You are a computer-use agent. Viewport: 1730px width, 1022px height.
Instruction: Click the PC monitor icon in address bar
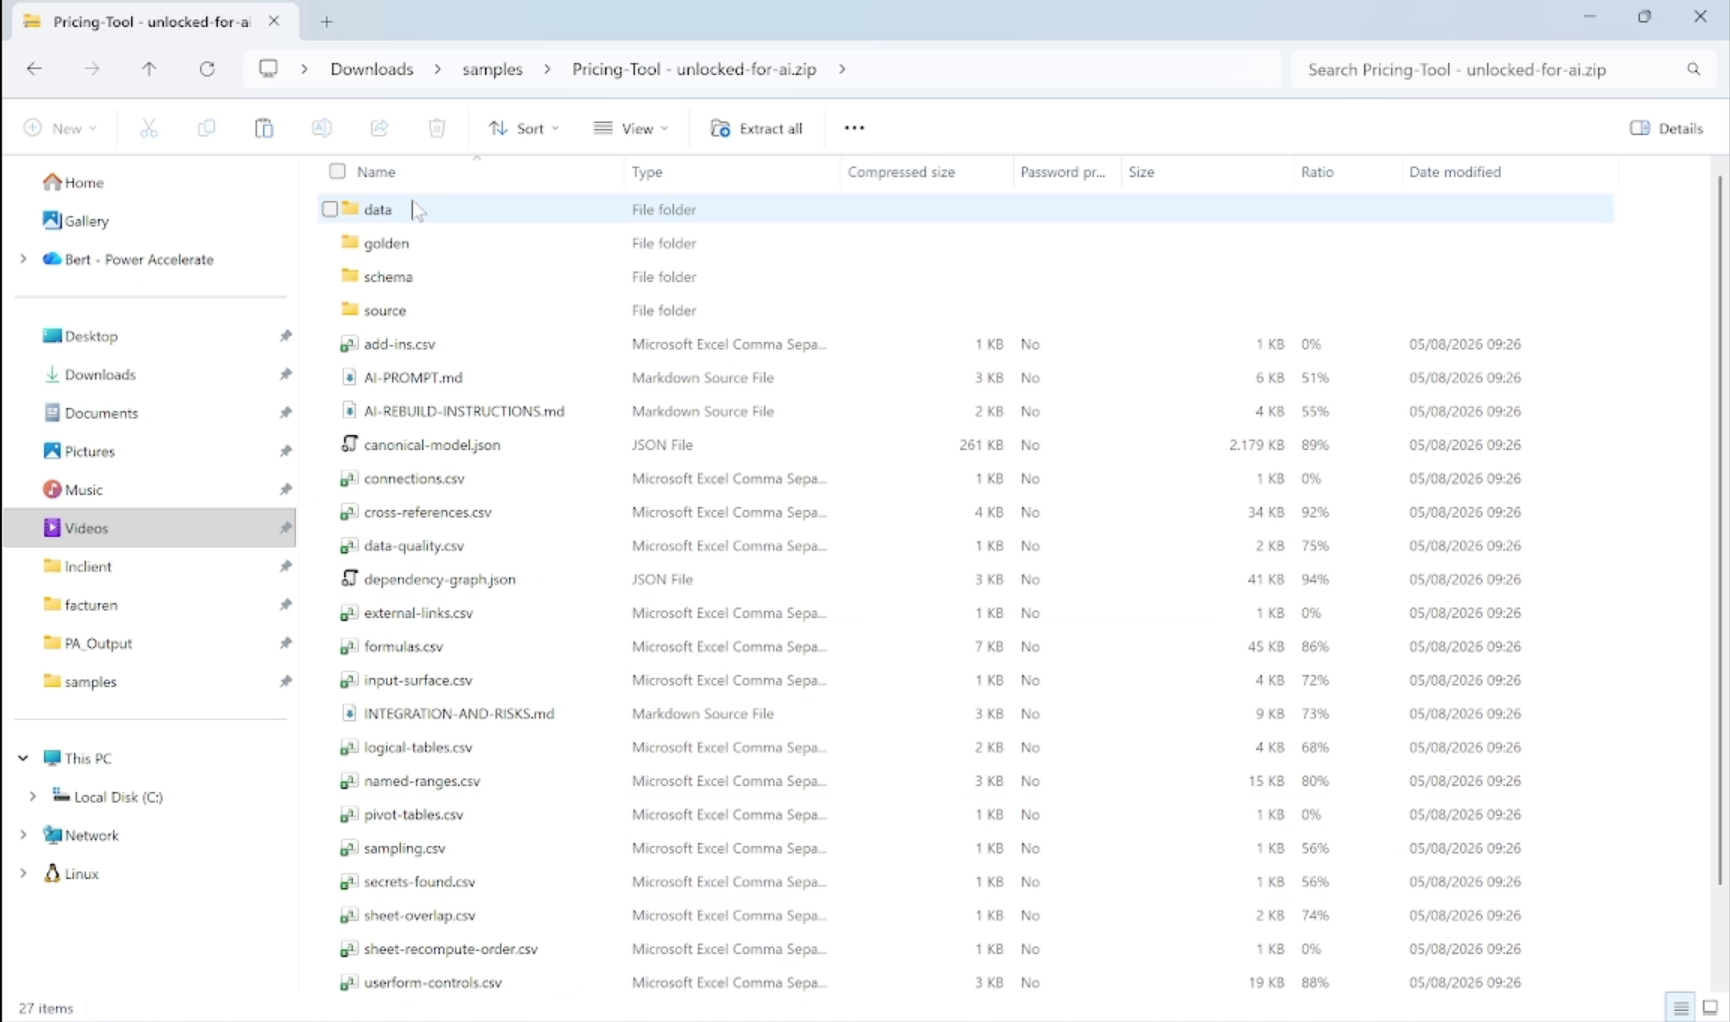tap(268, 68)
